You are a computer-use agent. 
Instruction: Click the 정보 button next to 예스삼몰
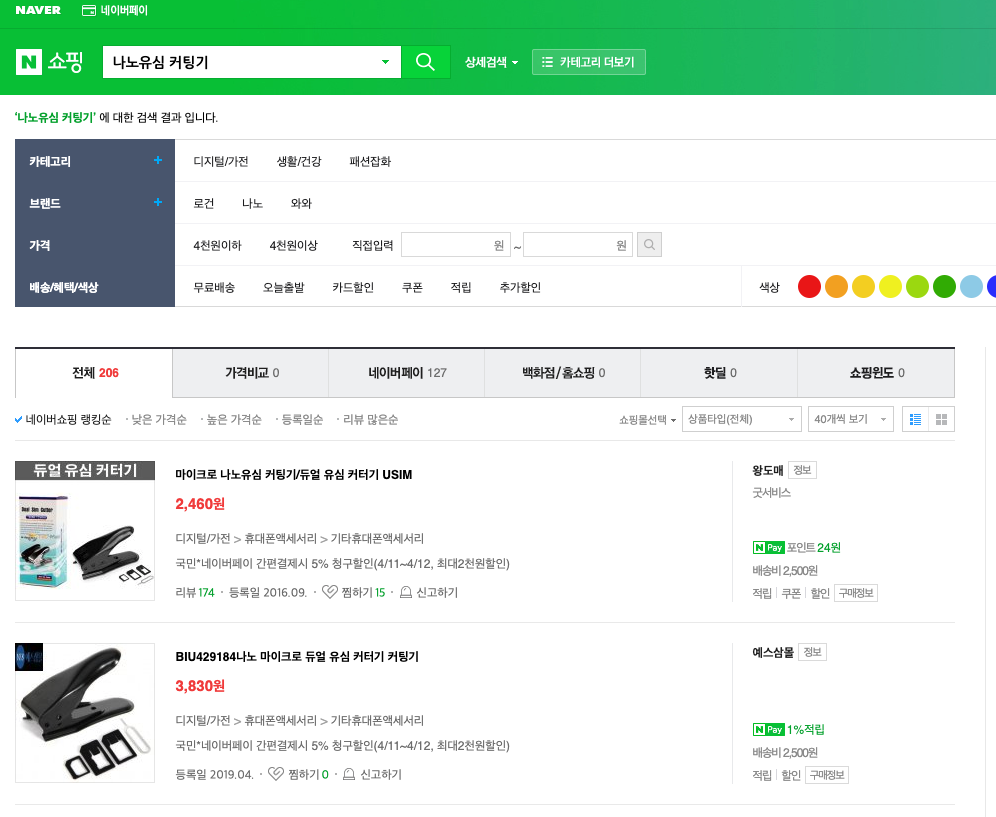(812, 652)
